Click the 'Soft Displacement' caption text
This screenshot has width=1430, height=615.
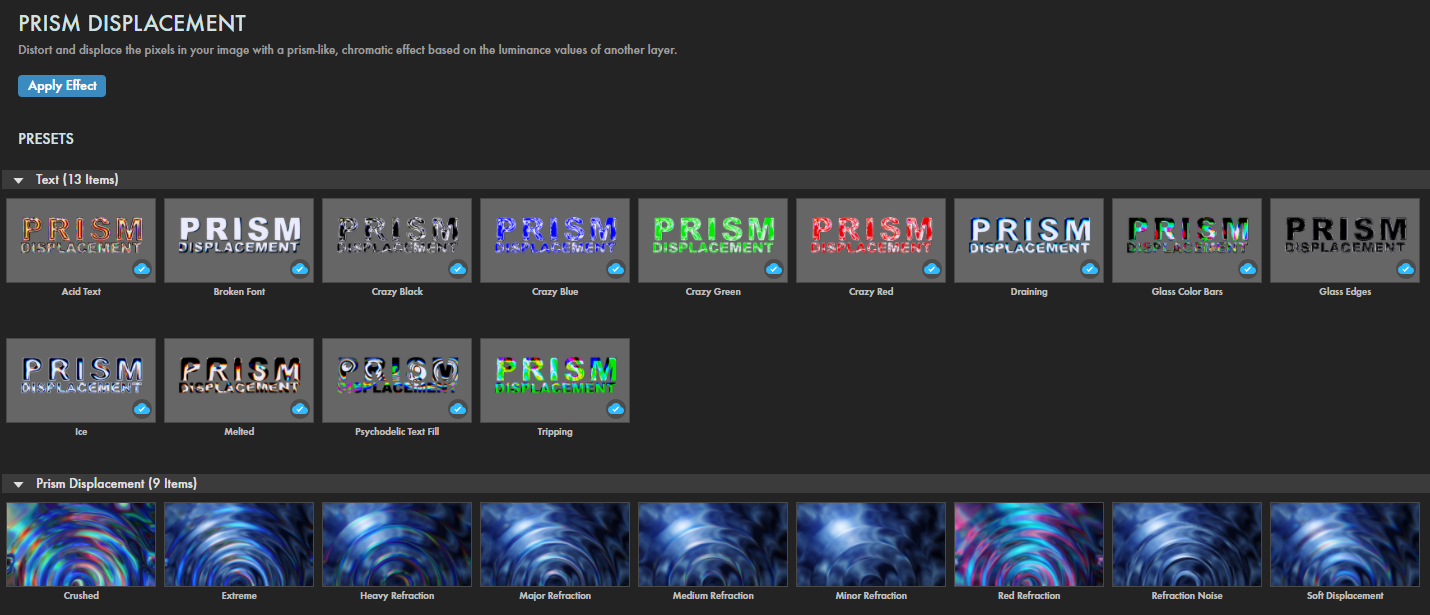coord(1345,596)
